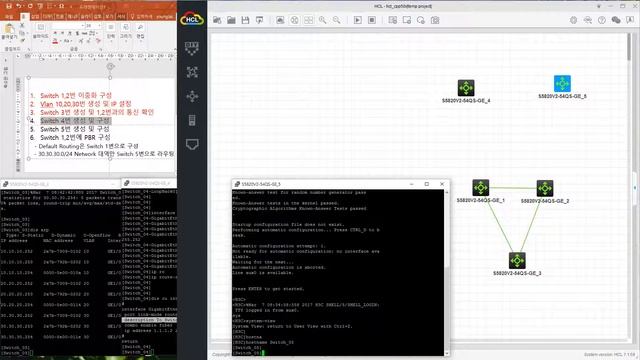The width and height of the screenshot is (640, 360).
Task: Toggle the grid view icon in HCL toolbar
Action: coord(309,20)
